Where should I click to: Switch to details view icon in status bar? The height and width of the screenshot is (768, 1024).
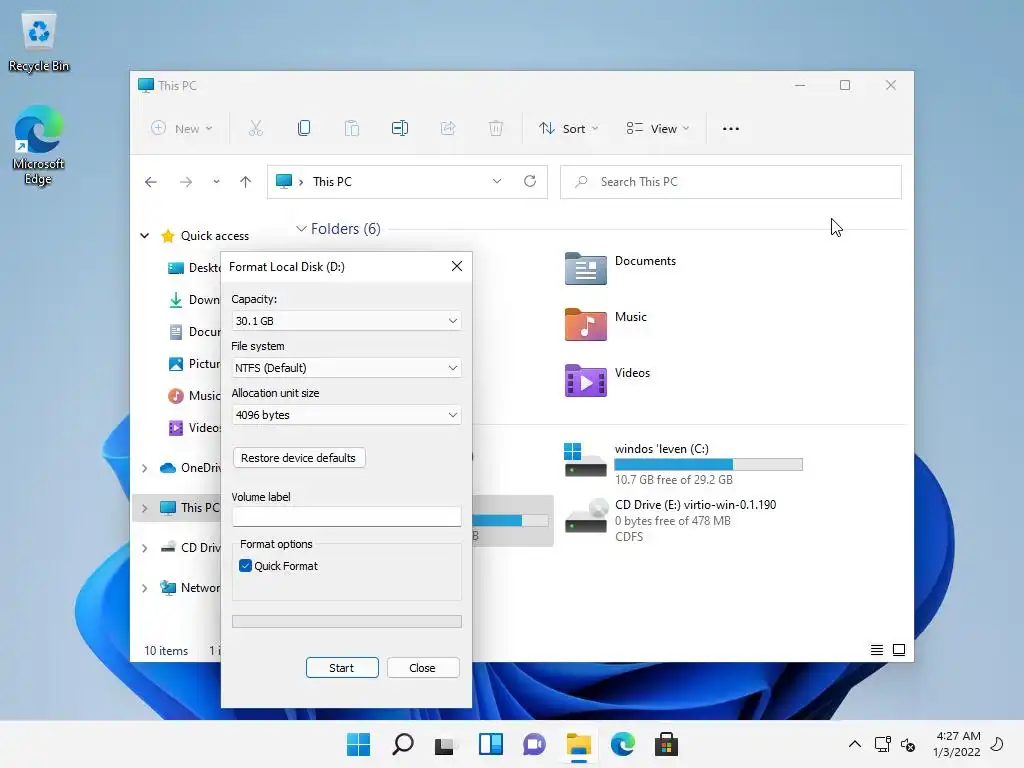tap(877, 650)
